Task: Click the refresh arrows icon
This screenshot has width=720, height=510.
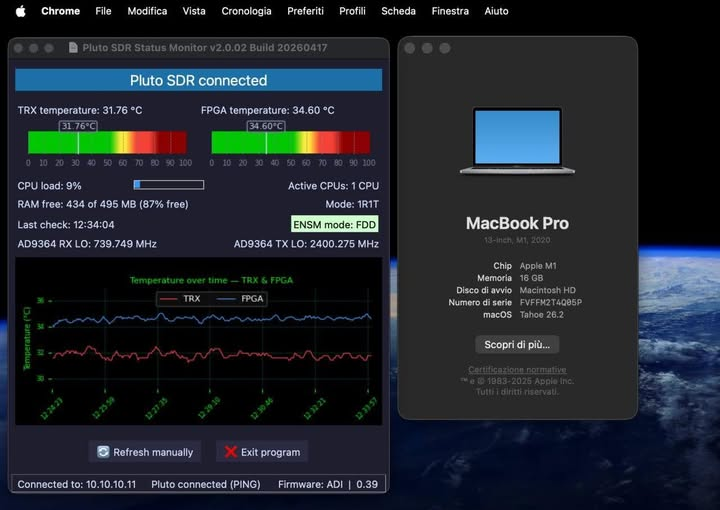Action: [103, 452]
